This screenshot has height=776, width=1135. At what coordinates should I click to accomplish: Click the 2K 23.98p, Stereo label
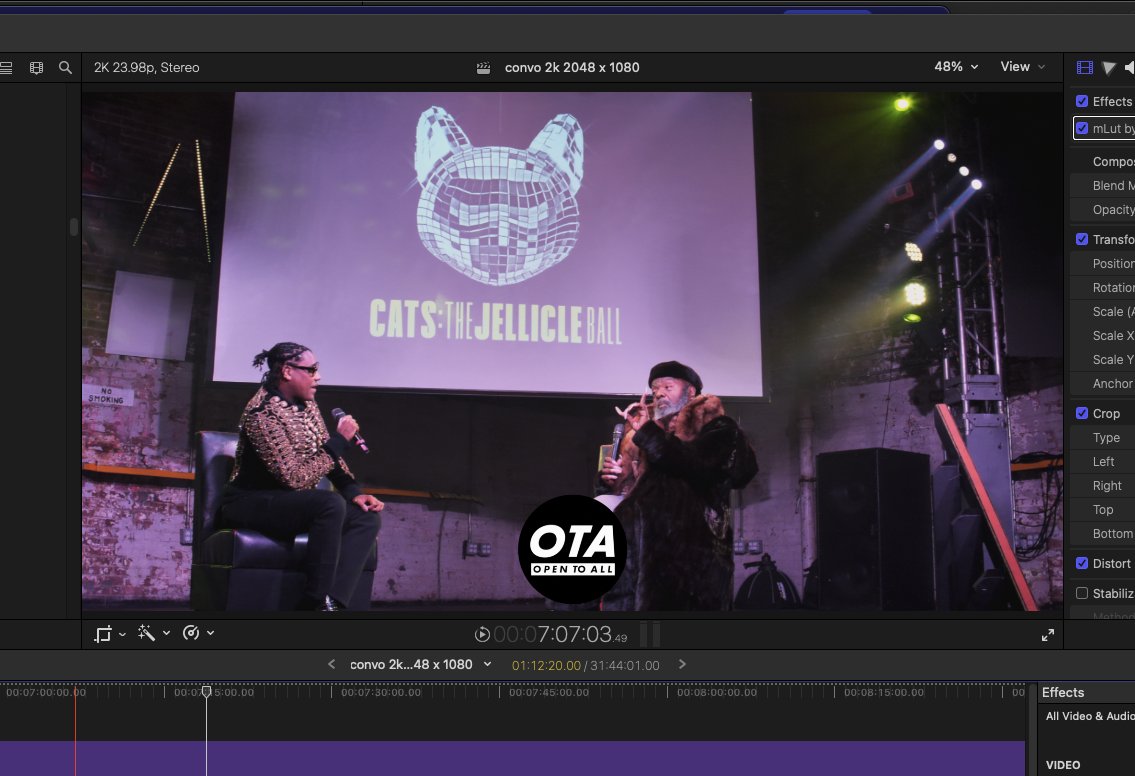pyautogui.click(x=146, y=67)
